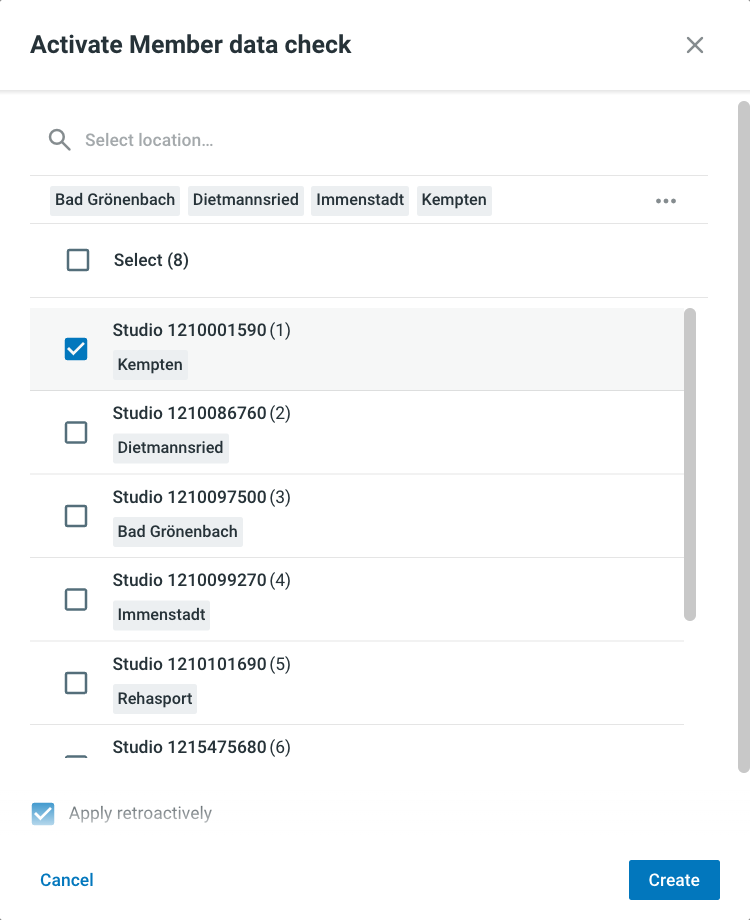
Task: Check the Studio 1210099270 checkbox
Action: 76,600
